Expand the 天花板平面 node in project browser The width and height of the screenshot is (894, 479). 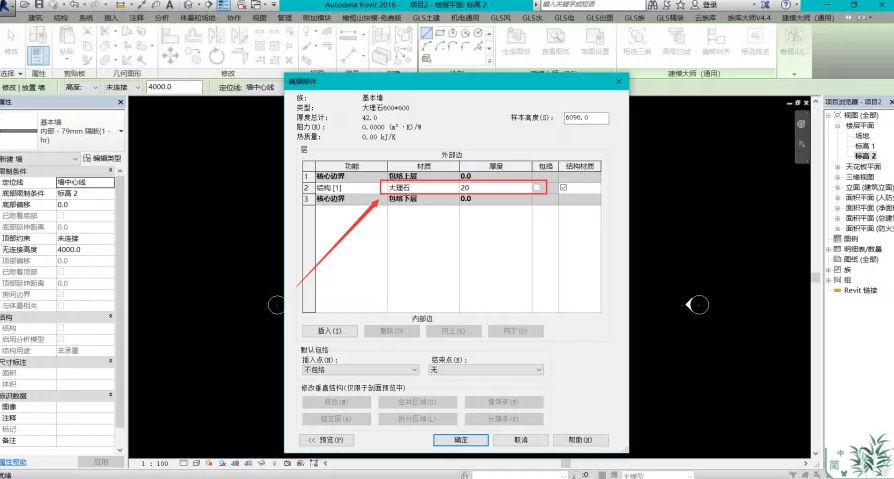(x=837, y=167)
